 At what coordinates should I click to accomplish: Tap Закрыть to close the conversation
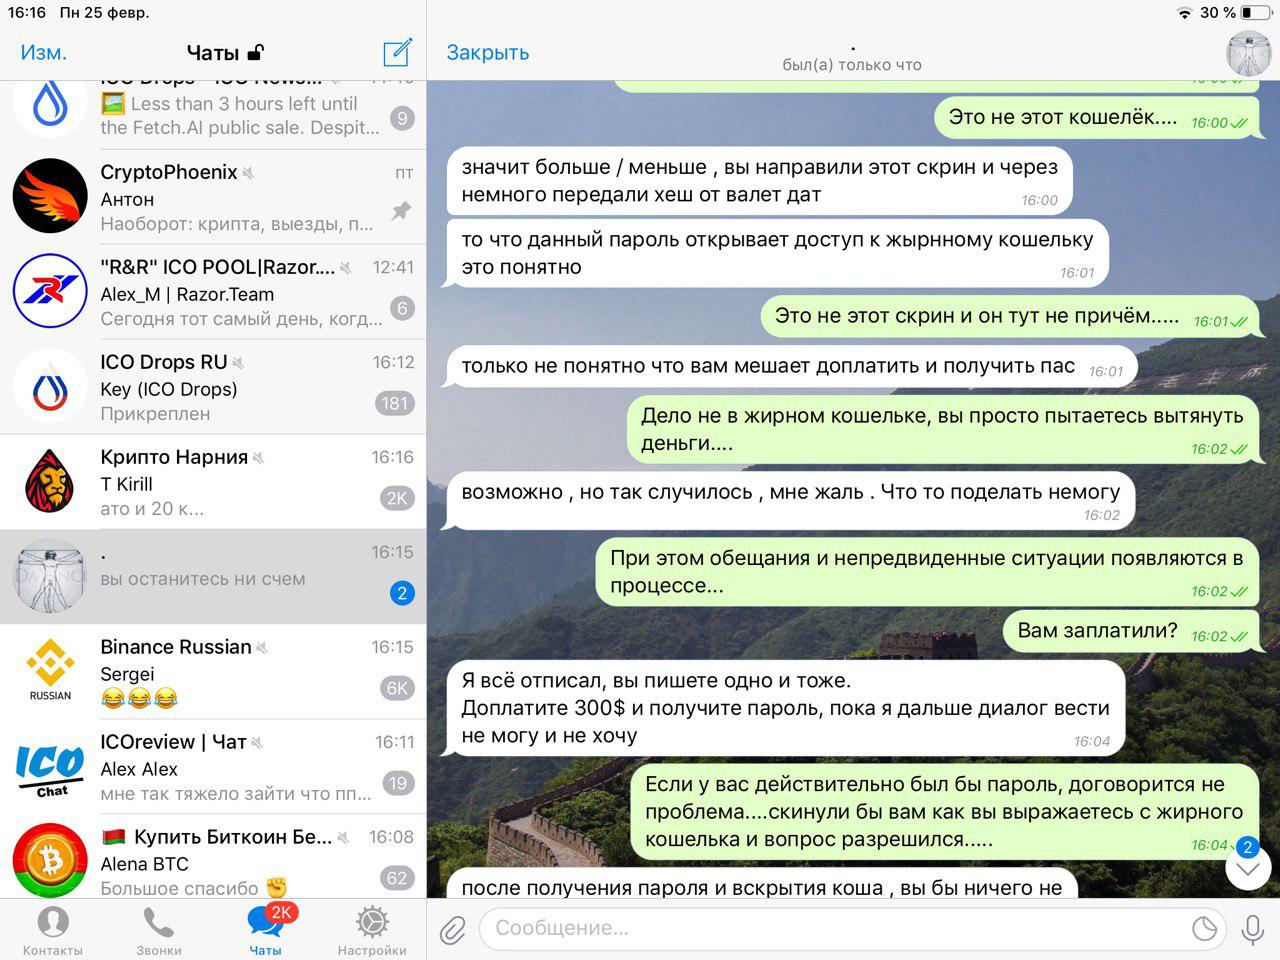click(488, 53)
